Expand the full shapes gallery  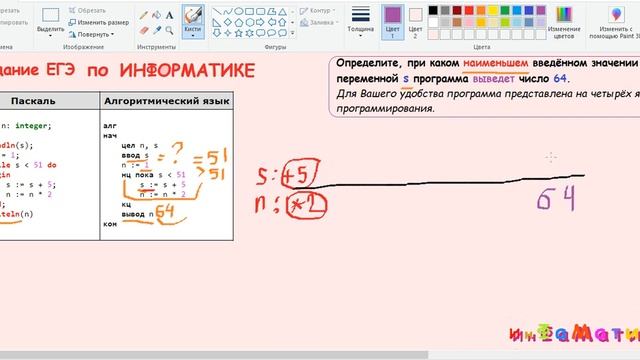(293, 33)
